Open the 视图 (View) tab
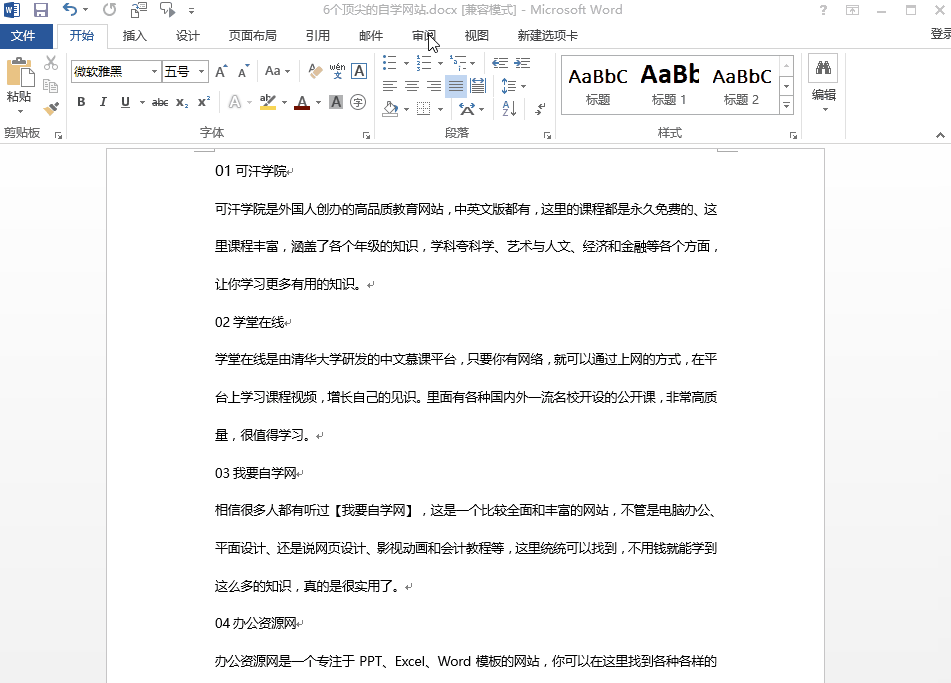The image size is (951, 683). (x=476, y=36)
